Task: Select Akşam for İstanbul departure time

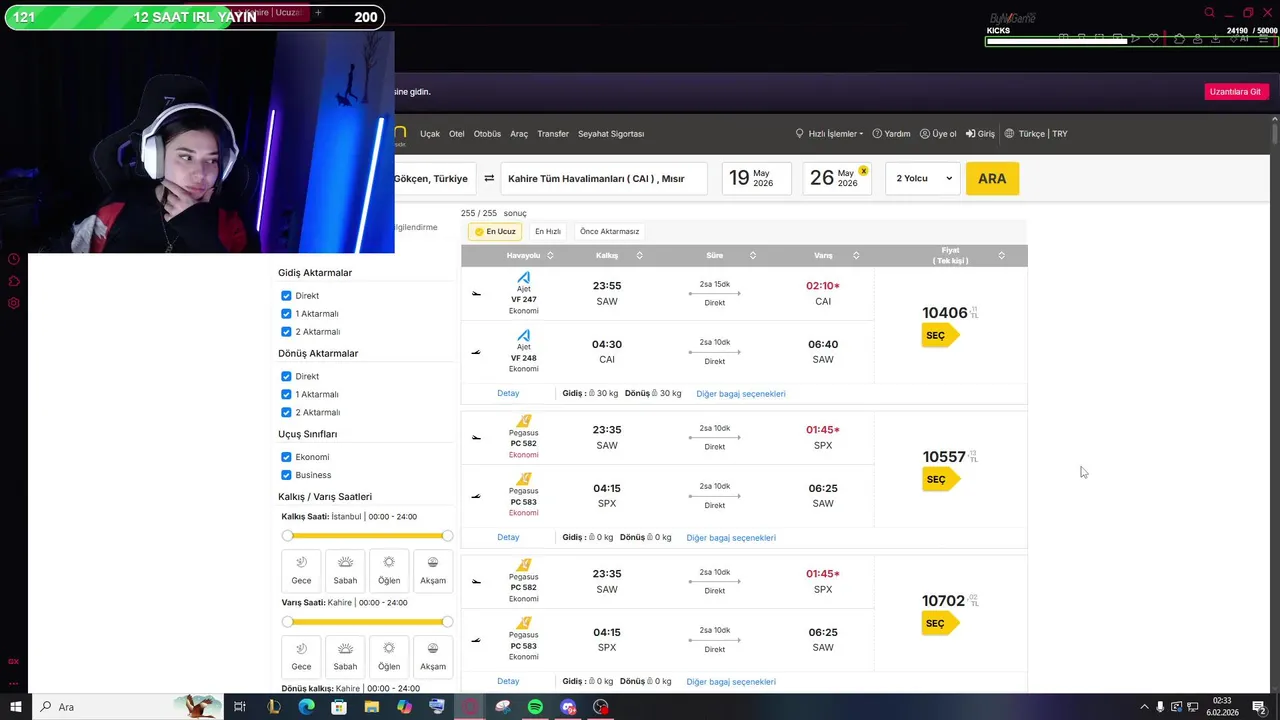Action: pos(433,571)
